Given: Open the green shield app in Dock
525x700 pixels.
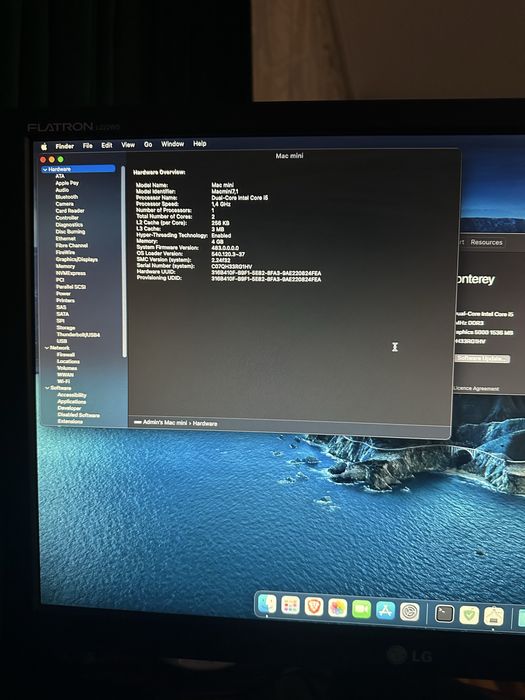Looking at the screenshot, I should [469, 616].
